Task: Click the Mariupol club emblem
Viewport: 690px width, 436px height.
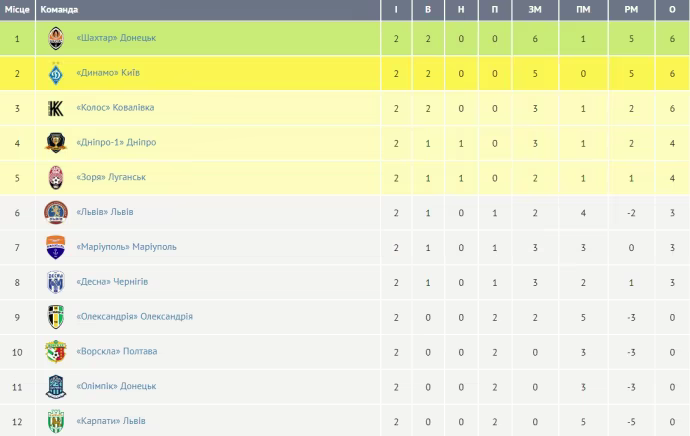Action: click(x=56, y=247)
